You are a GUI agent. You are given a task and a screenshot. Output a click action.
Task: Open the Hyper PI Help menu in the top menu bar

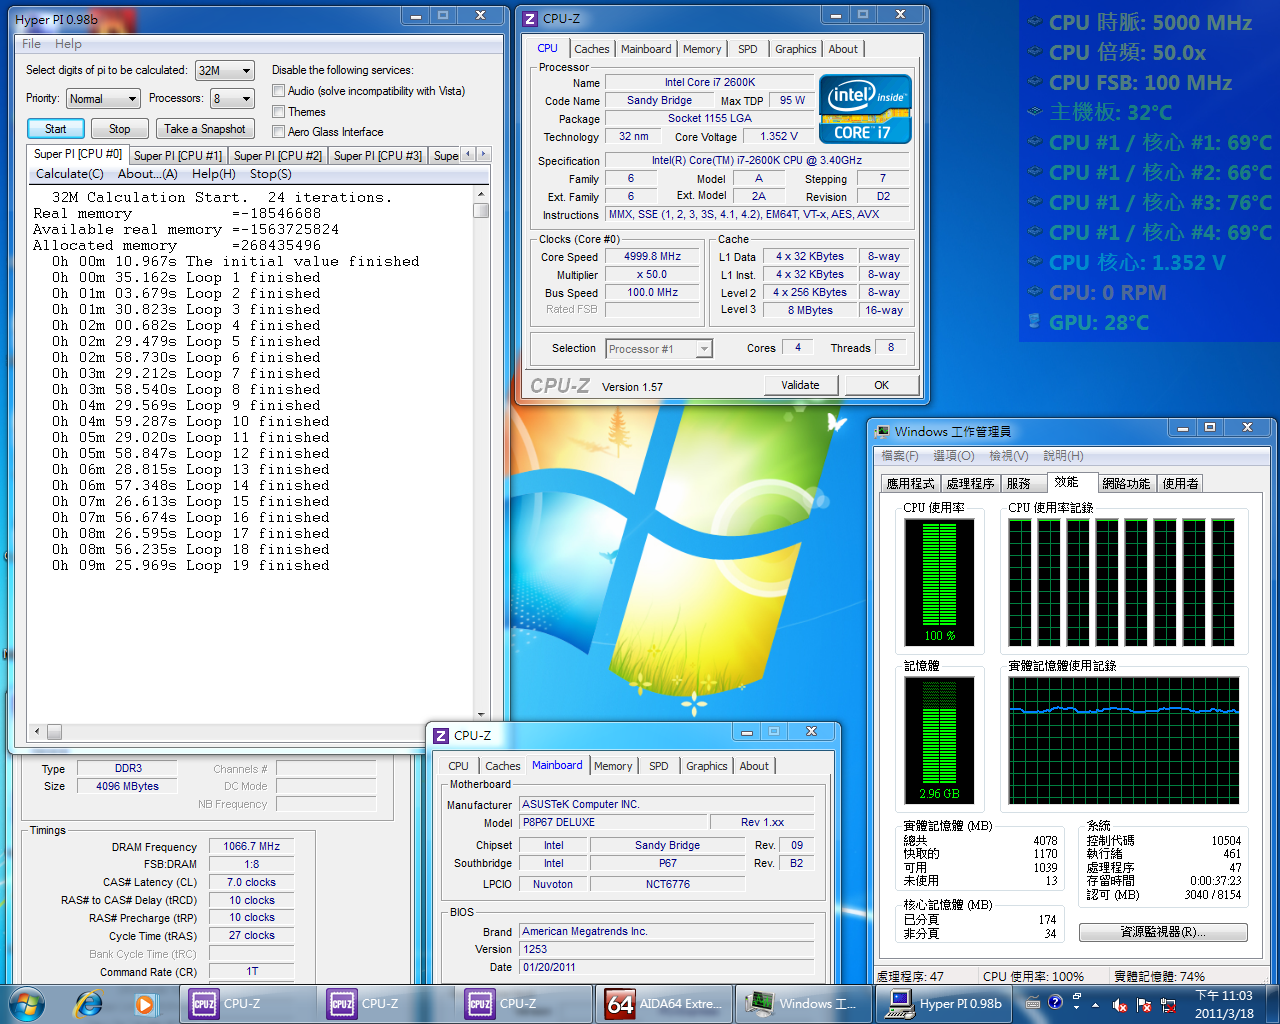68,44
